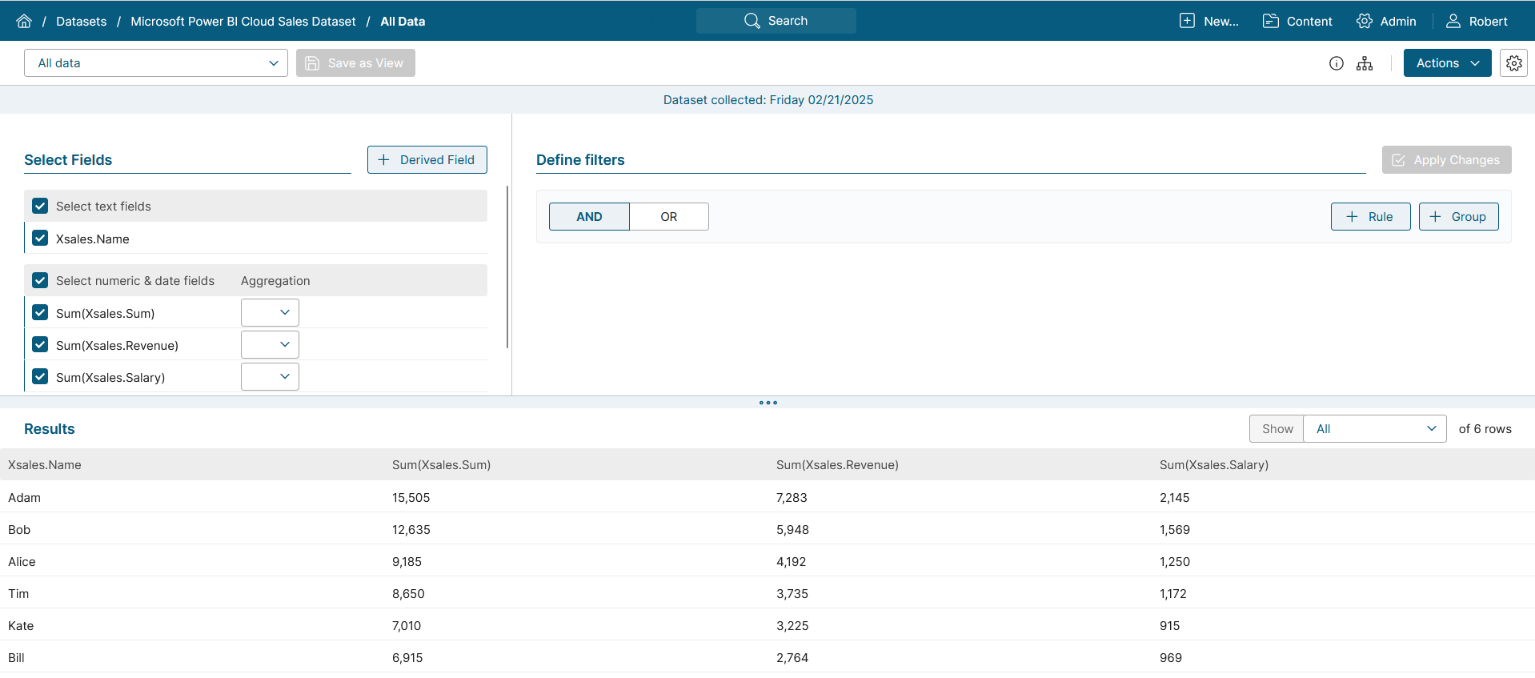Click the New plus icon
Image resolution: width=1535 pixels, height=678 pixels.
(1187, 21)
